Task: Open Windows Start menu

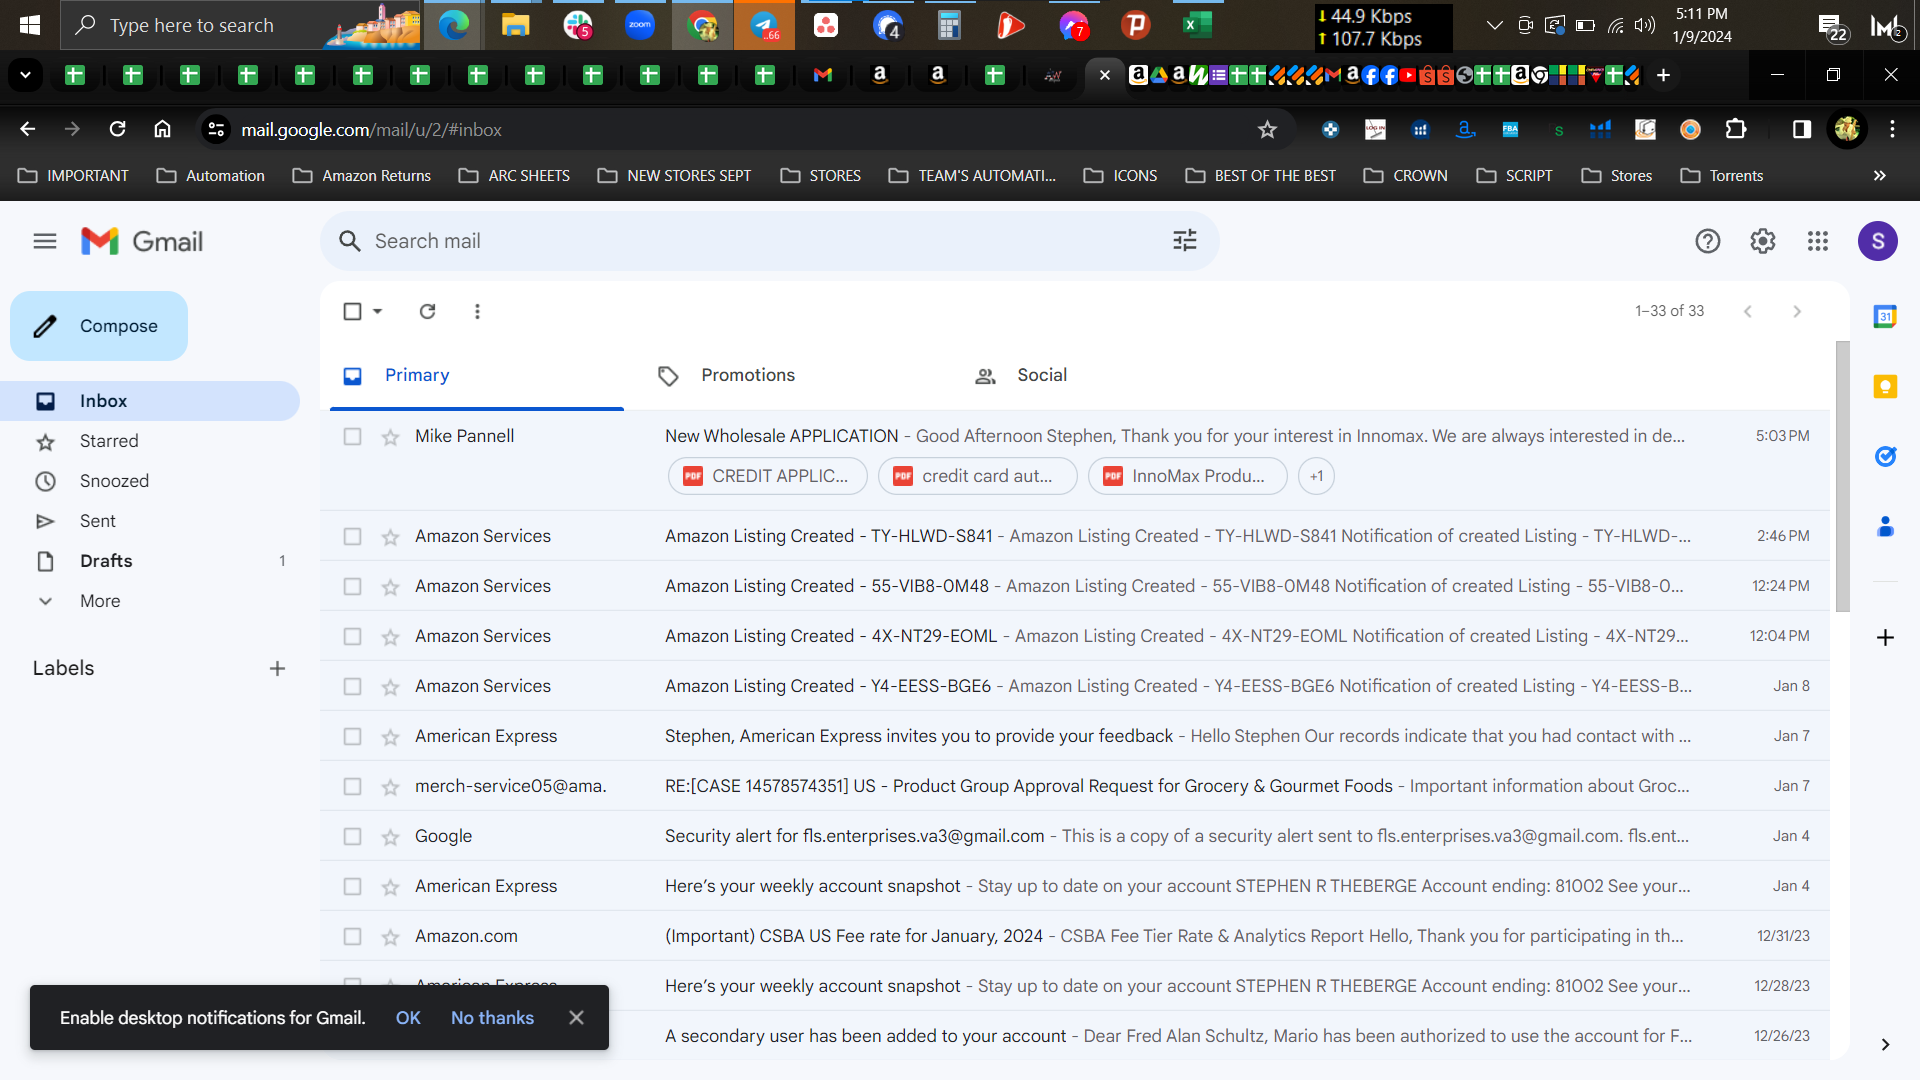Action: tap(30, 25)
